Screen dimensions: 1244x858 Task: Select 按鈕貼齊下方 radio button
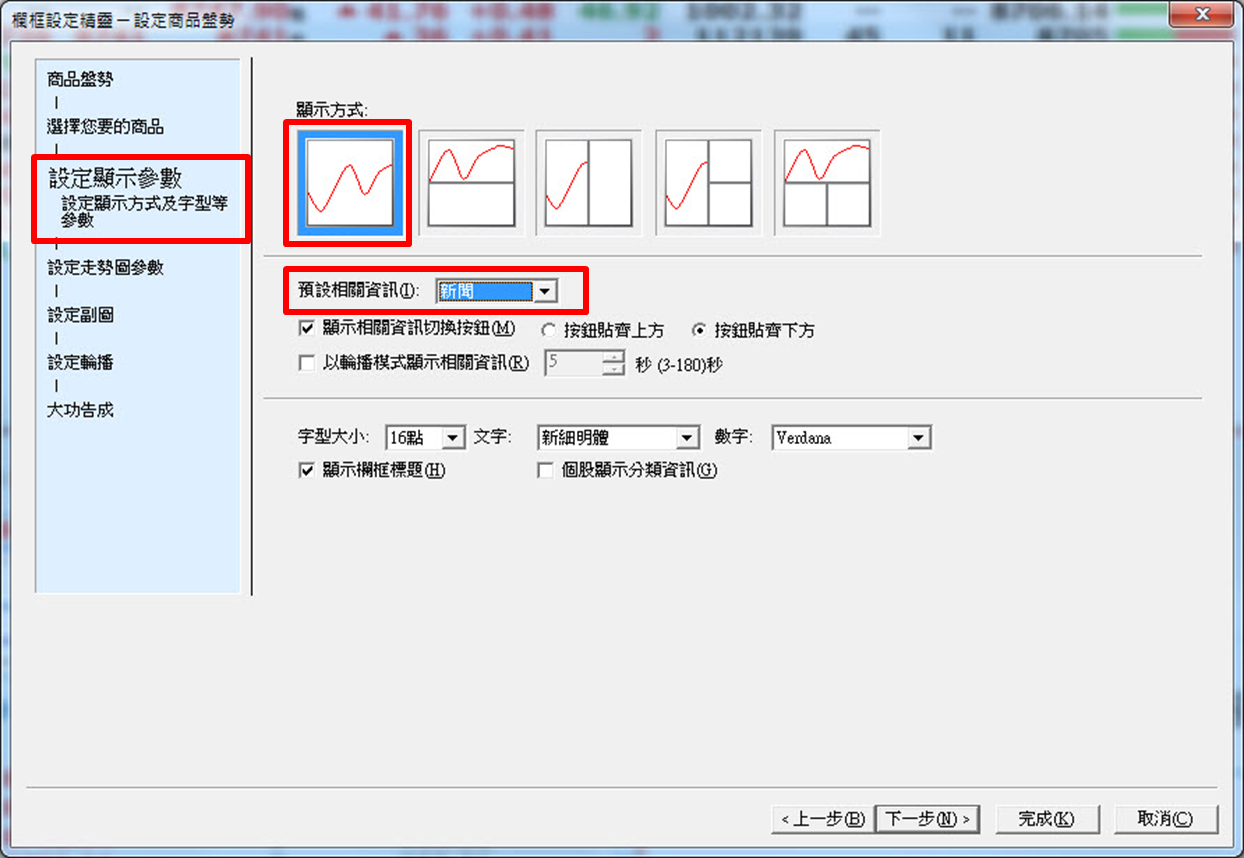(x=699, y=330)
